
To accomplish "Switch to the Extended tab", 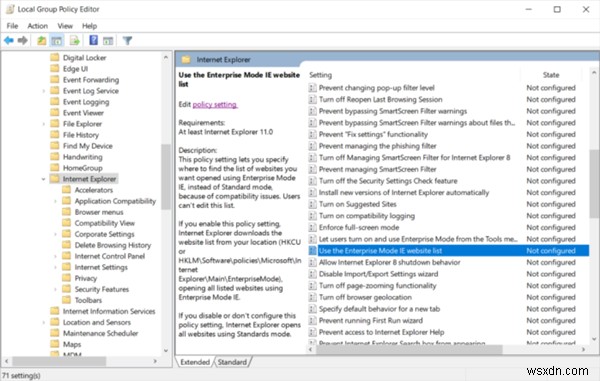I will (195, 362).
